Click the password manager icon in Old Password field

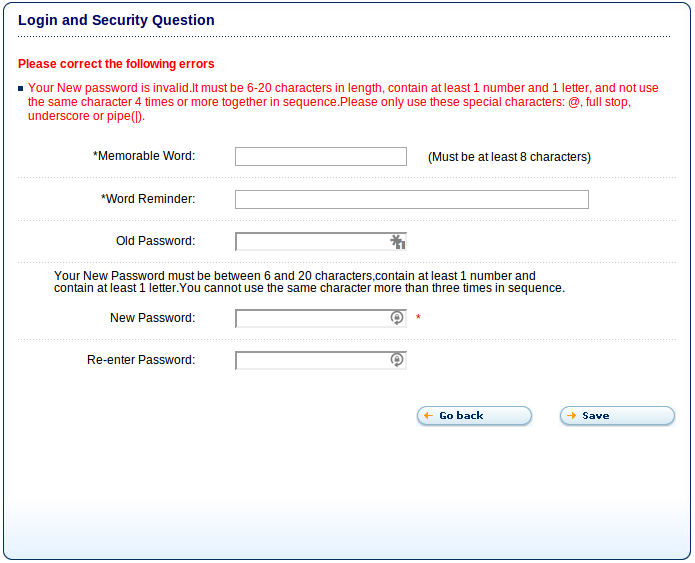[x=398, y=242]
